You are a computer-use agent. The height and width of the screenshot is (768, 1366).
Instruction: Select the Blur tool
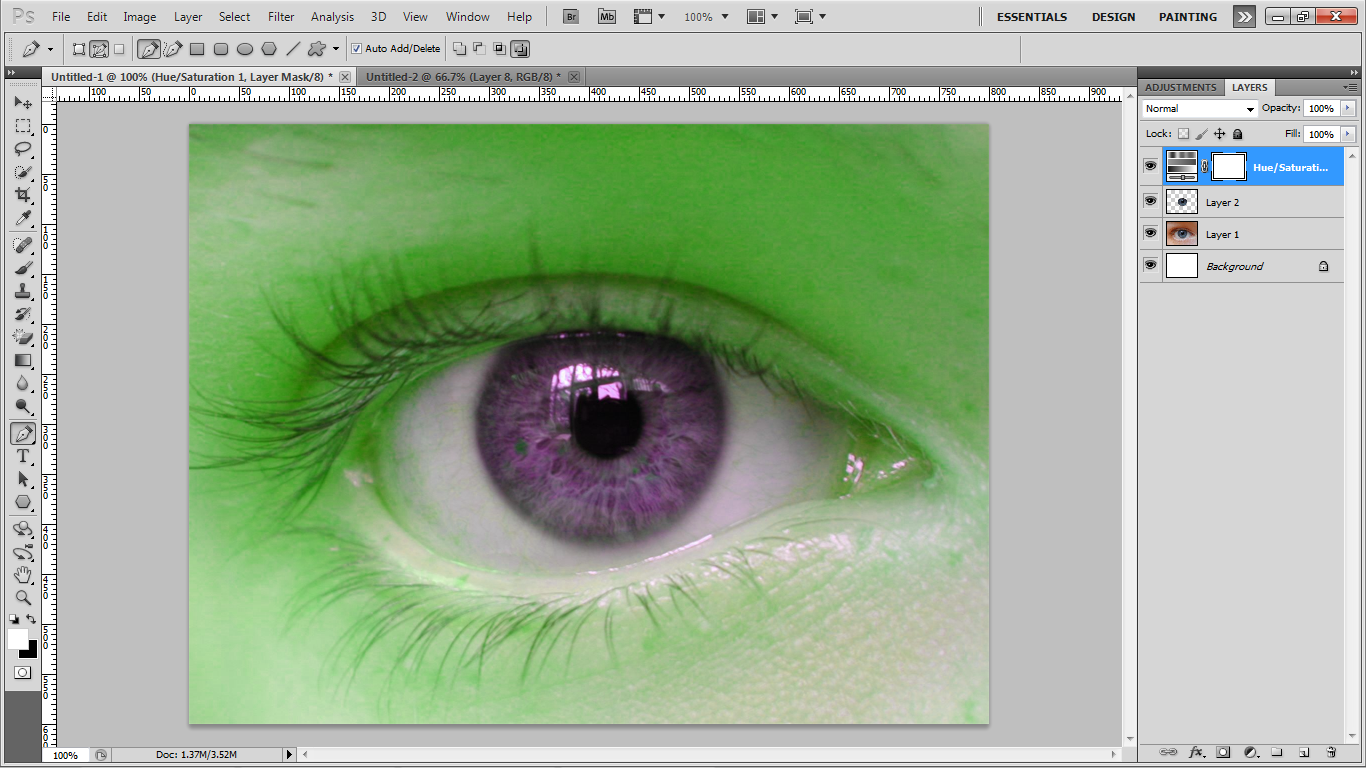(23, 383)
